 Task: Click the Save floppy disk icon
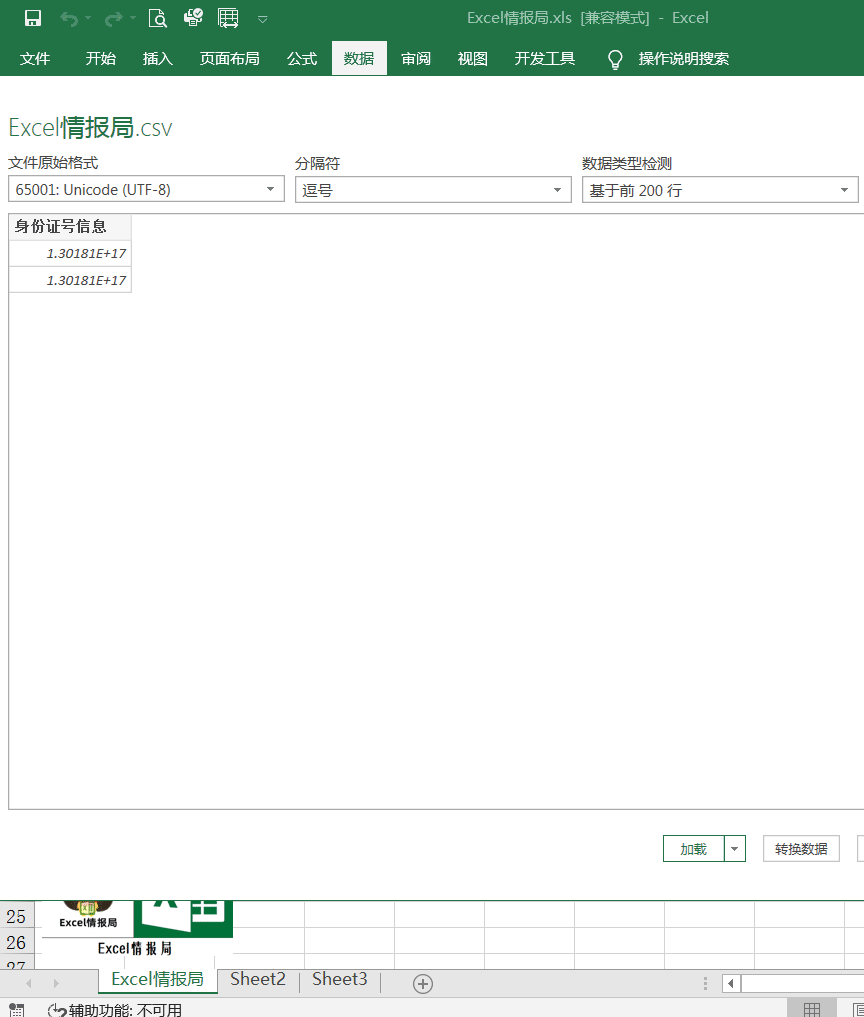pos(32,18)
